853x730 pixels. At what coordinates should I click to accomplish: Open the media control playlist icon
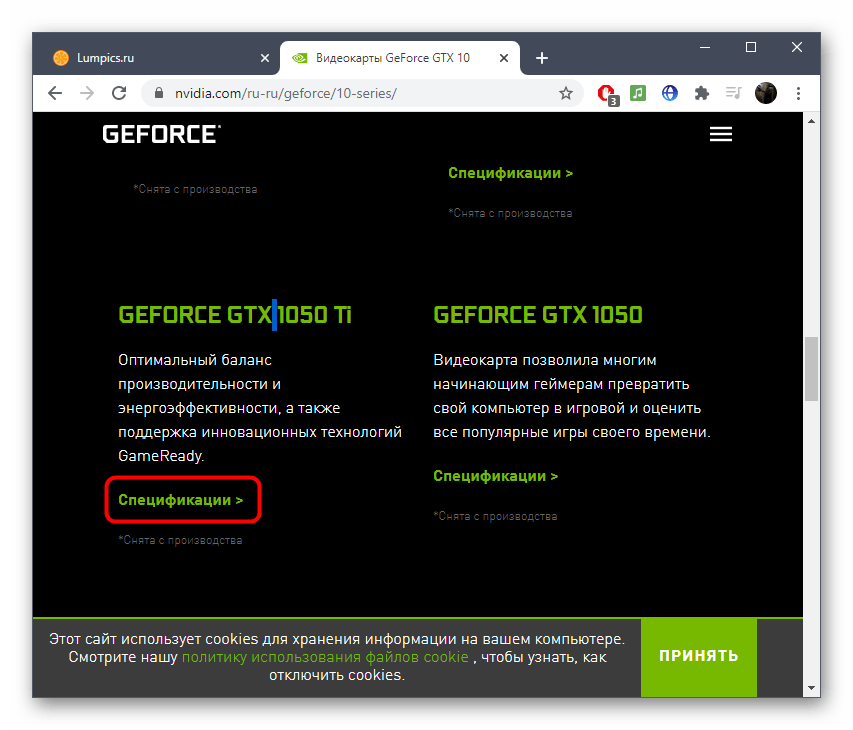[x=733, y=94]
